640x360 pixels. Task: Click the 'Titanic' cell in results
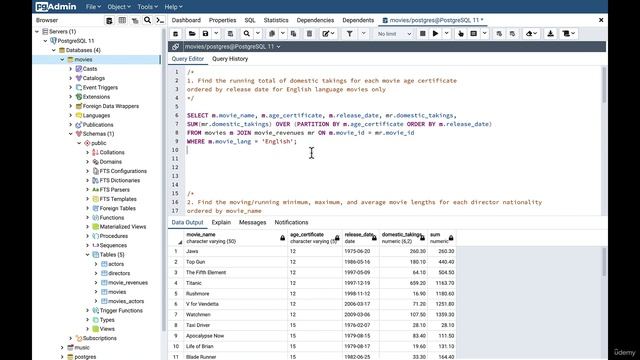tap(236, 283)
